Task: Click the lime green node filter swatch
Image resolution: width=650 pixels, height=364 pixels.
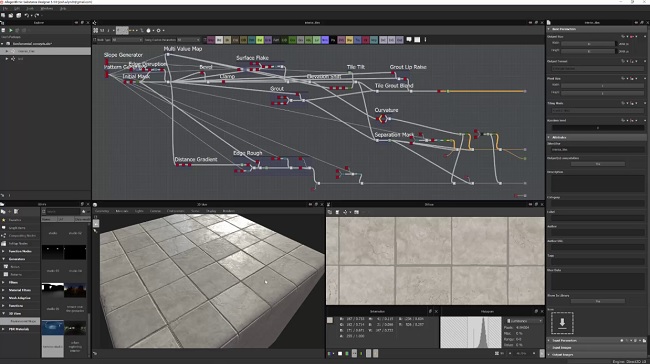Action: click(x=260, y=40)
